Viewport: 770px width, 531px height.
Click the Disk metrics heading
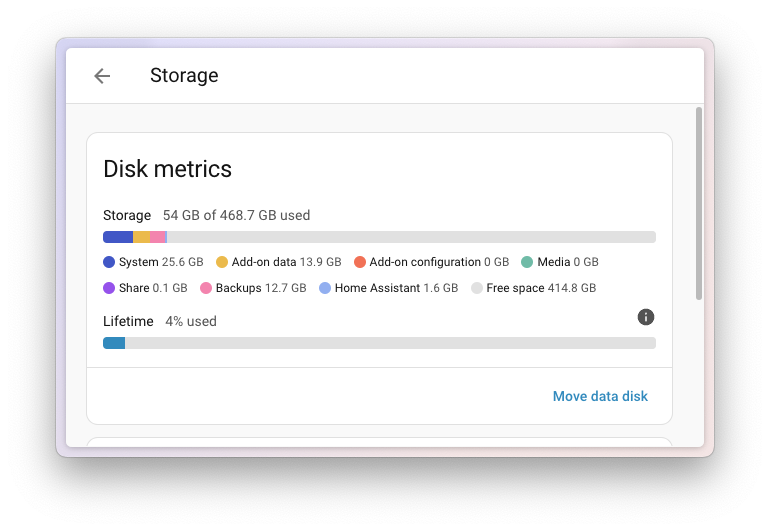click(168, 169)
